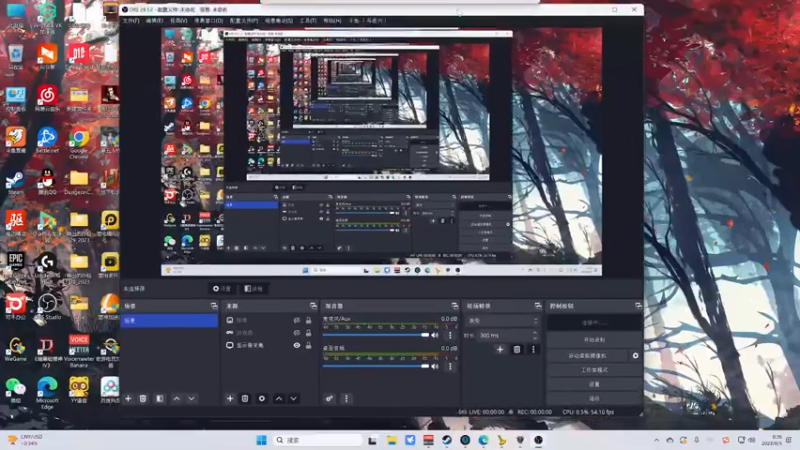Expand hidden system tray icons chevron
This screenshot has height=450, width=800.
tap(656, 440)
